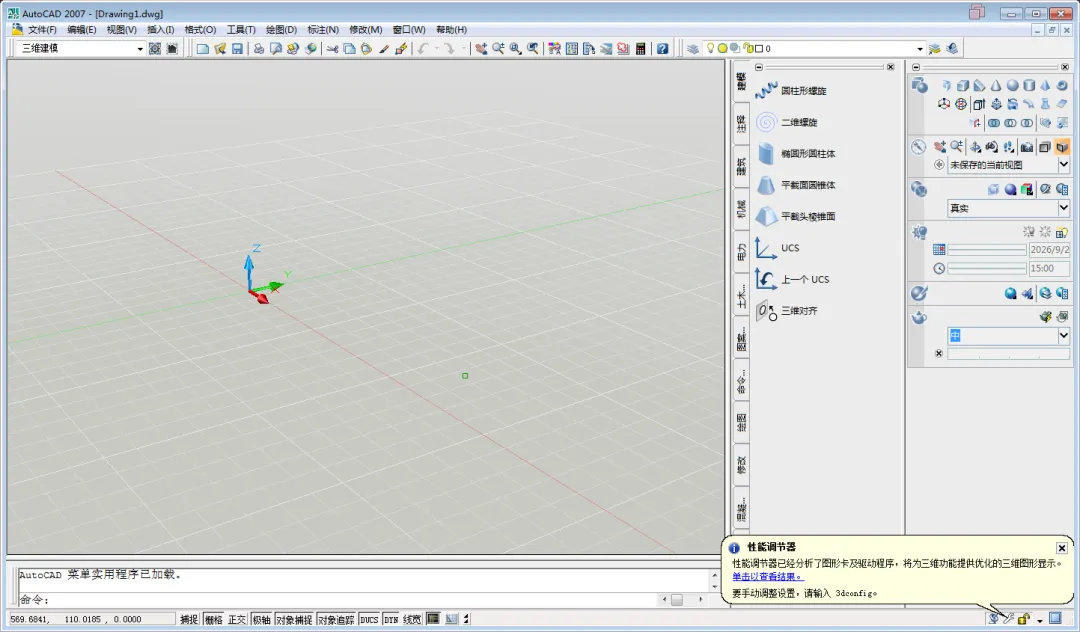This screenshot has width=1080, height=632.
Task: Click the Cut scissors icon
Action: pyautogui.click(x=333, y=49)
